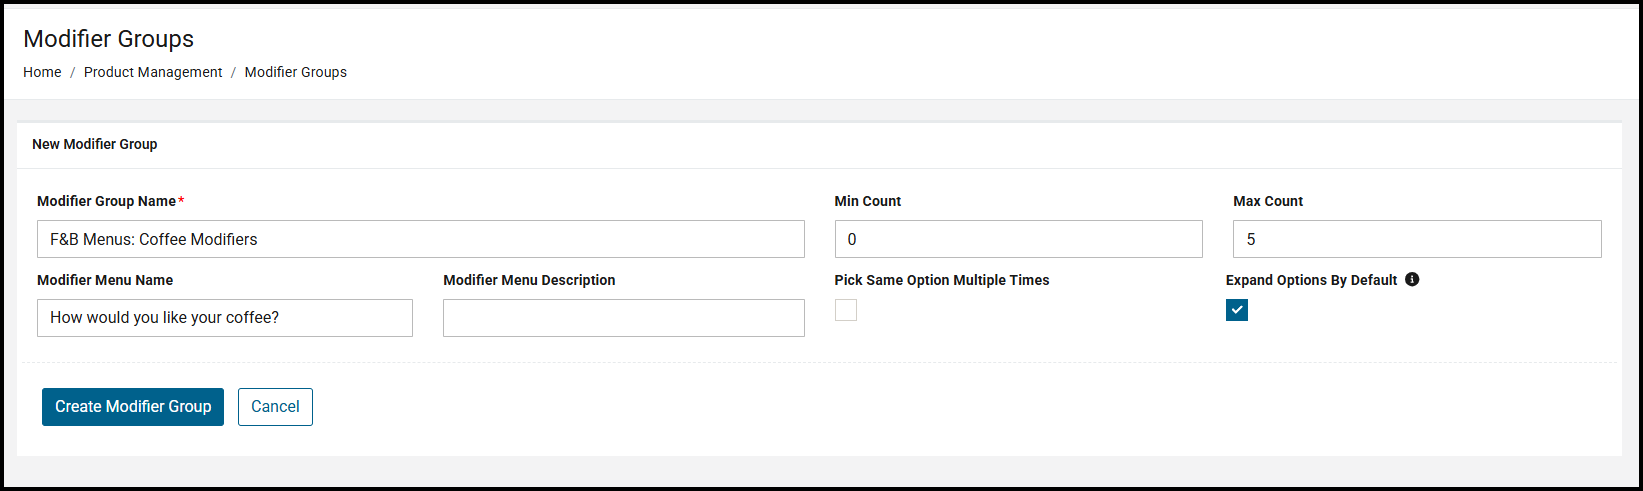Click the Pick Same Option Multiple Times label
The width and height of the screenshot is (1643, 491).
[941, 280]
